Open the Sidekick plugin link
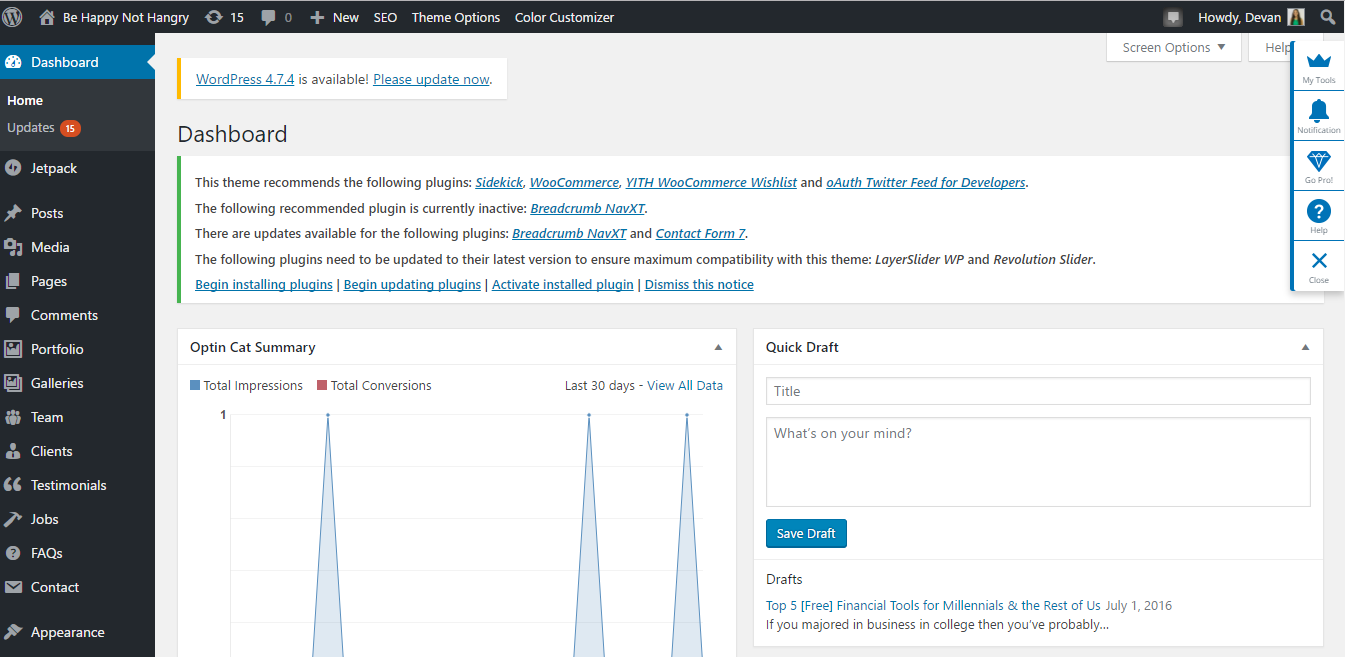This screenshot has height=657, width=1345. click(x=499, y=183)
